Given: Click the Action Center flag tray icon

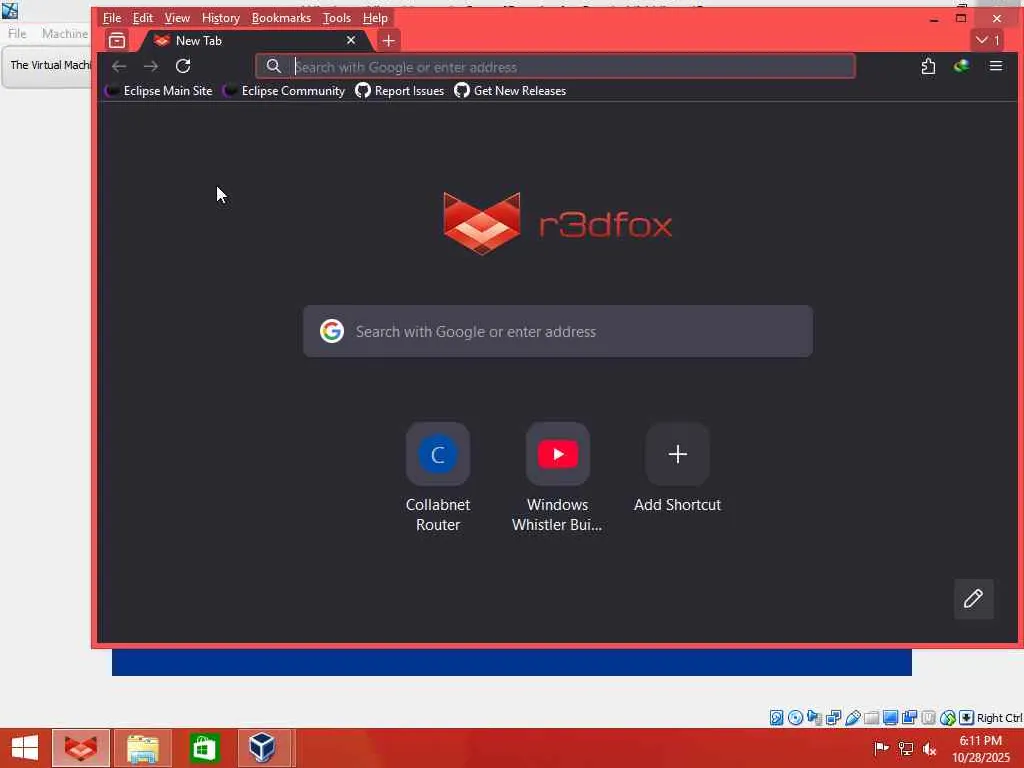Looking at the screenshot, I should (881, 748).
